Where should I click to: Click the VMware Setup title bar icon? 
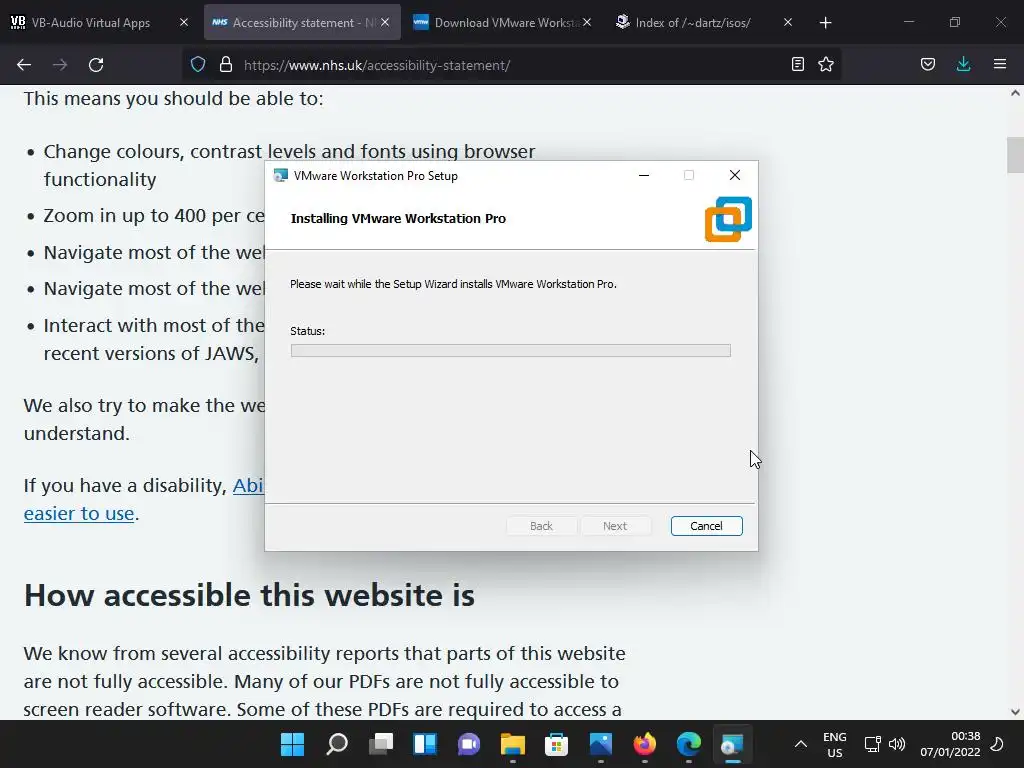point(281,175)
